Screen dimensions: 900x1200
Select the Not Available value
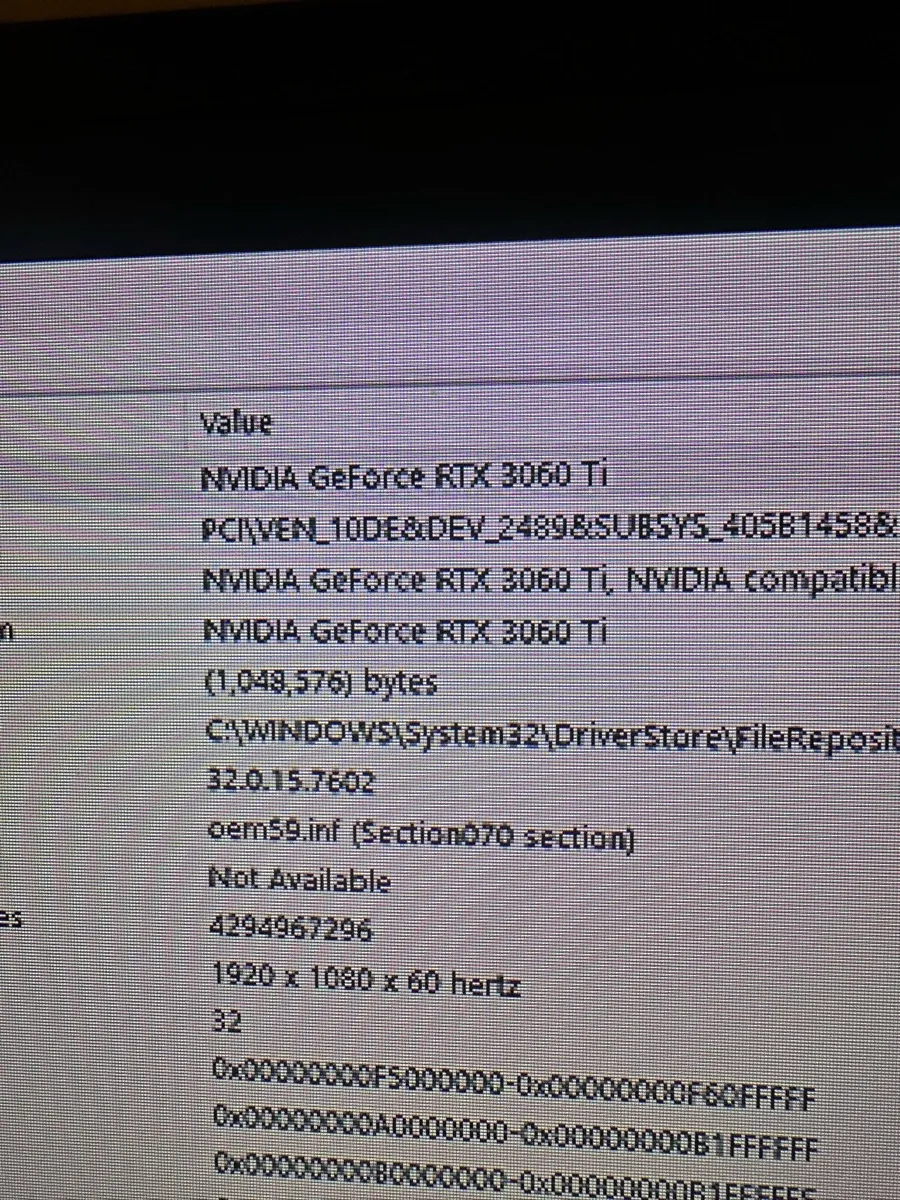click(298, 880)
